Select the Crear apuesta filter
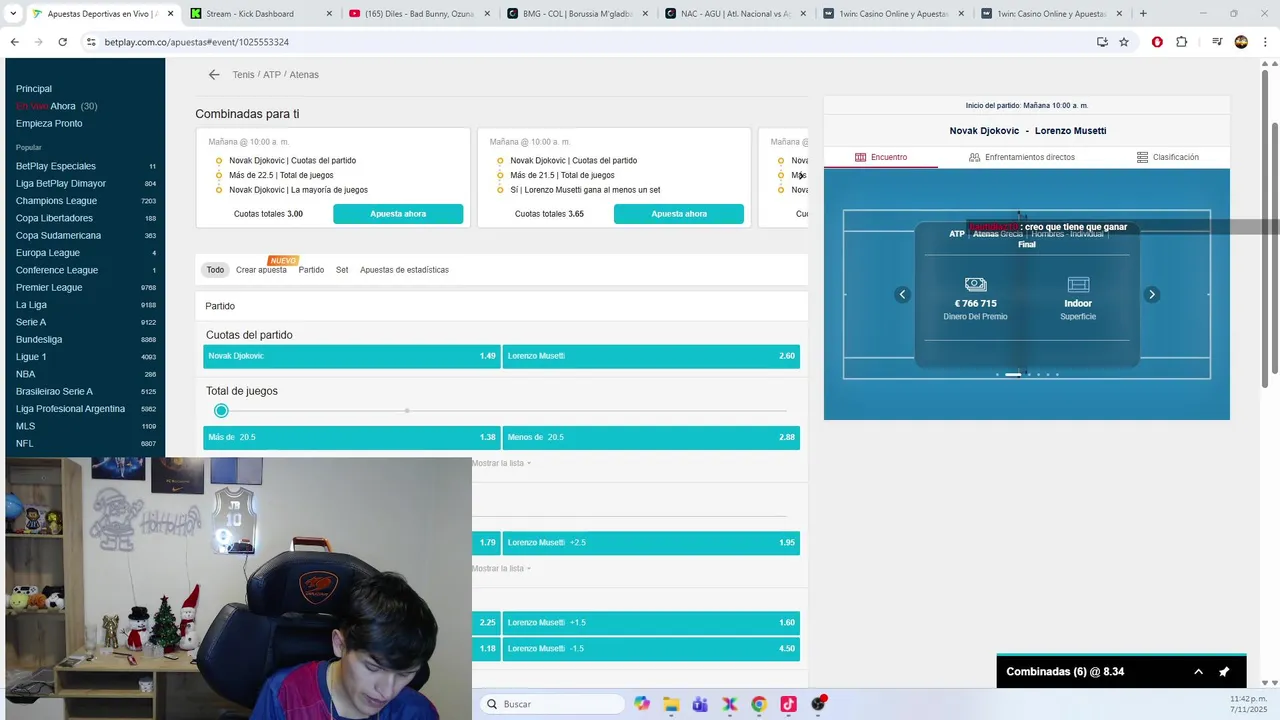Viewport: 1280px width, 720px height. [x=261, y=270]
